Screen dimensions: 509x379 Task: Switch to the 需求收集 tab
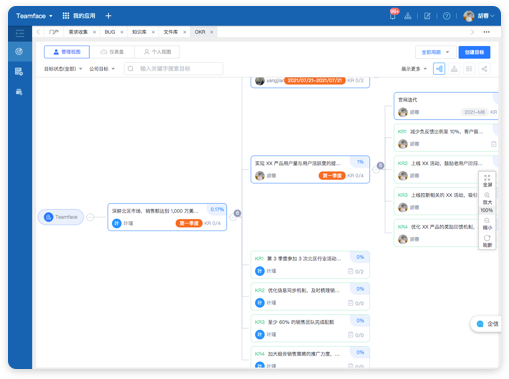(x=78, y=32)
